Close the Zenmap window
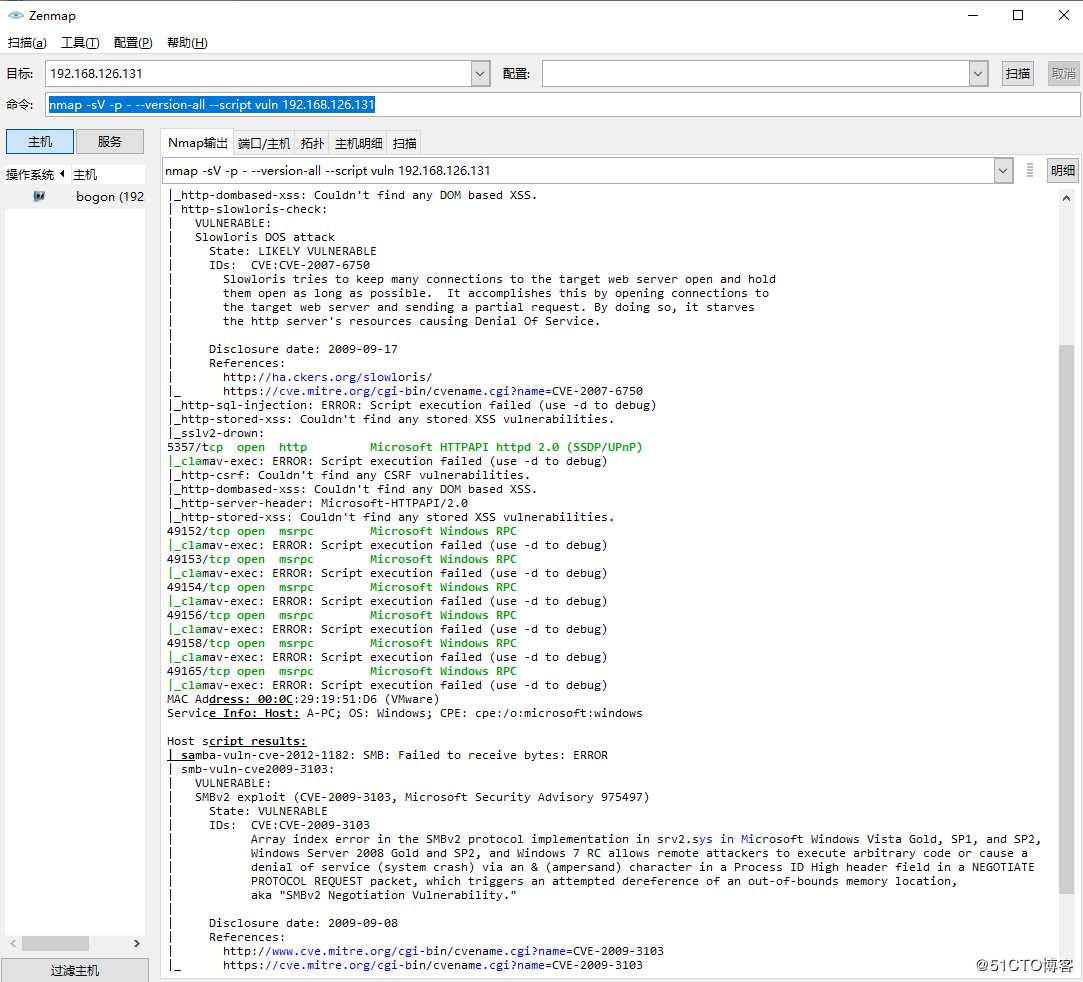Screen dimensions: 1083x982 (1063, 15)
